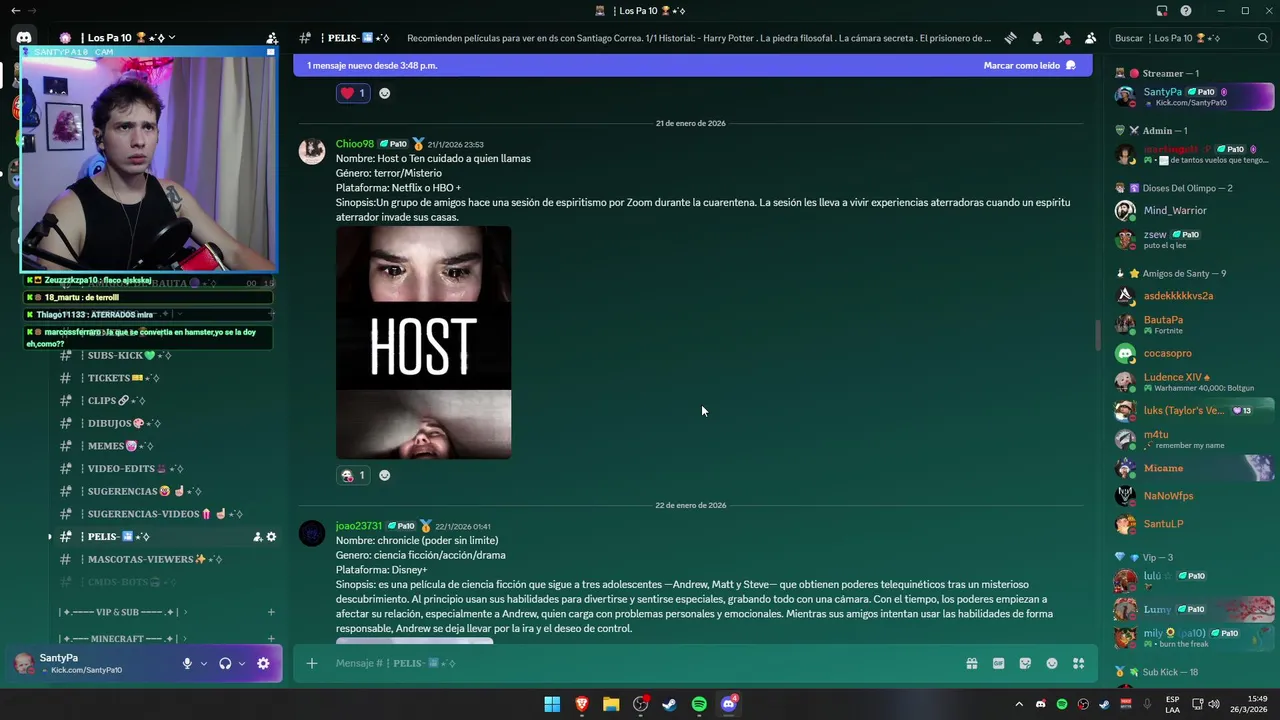Open Windows Start button
The height and width of the screenshot is (720, 1280).
point(552,704)
